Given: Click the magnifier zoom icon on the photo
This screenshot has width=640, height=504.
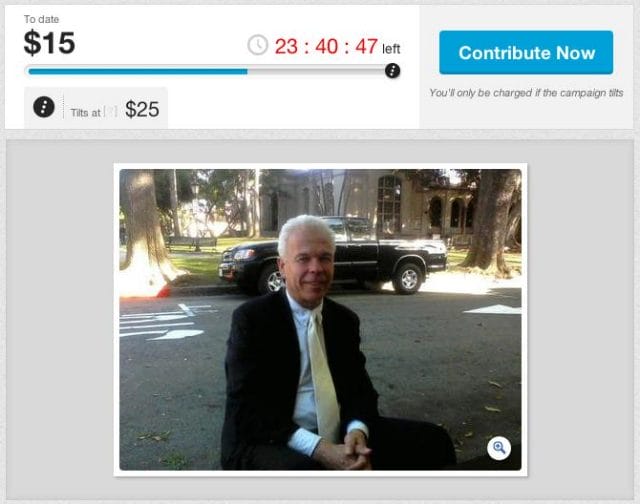Looking at the screenshot, I should click(499, 448).
